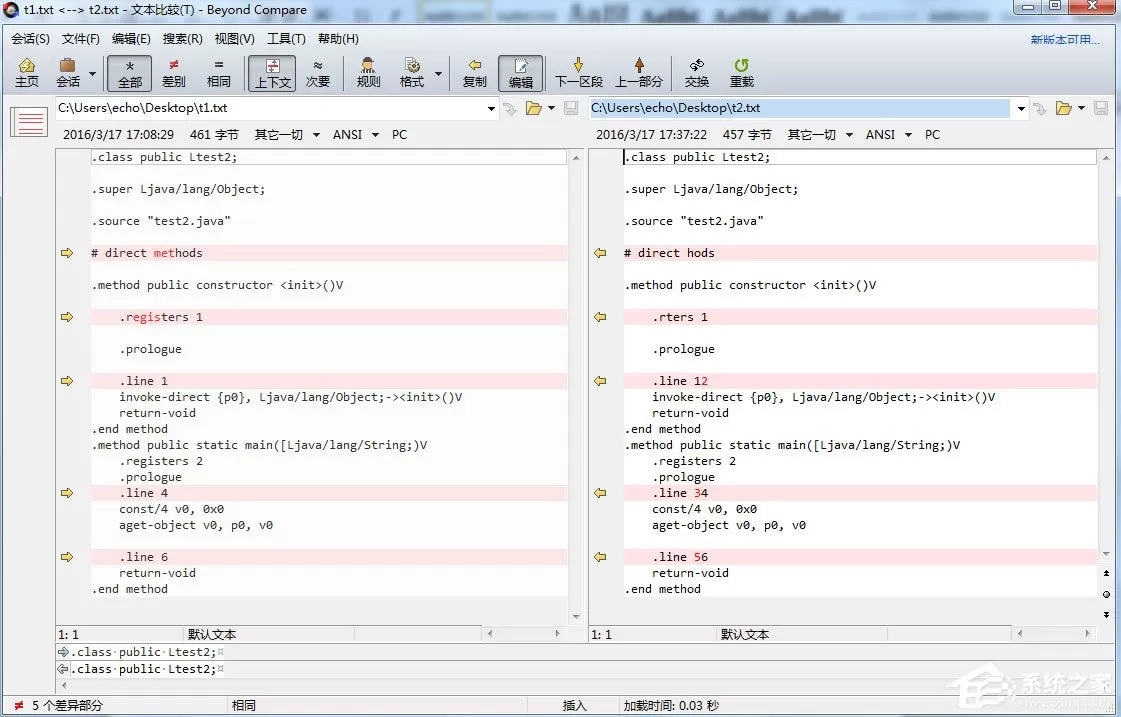Click '5 个差异部分' in the status bar

[x=67, y=706]
